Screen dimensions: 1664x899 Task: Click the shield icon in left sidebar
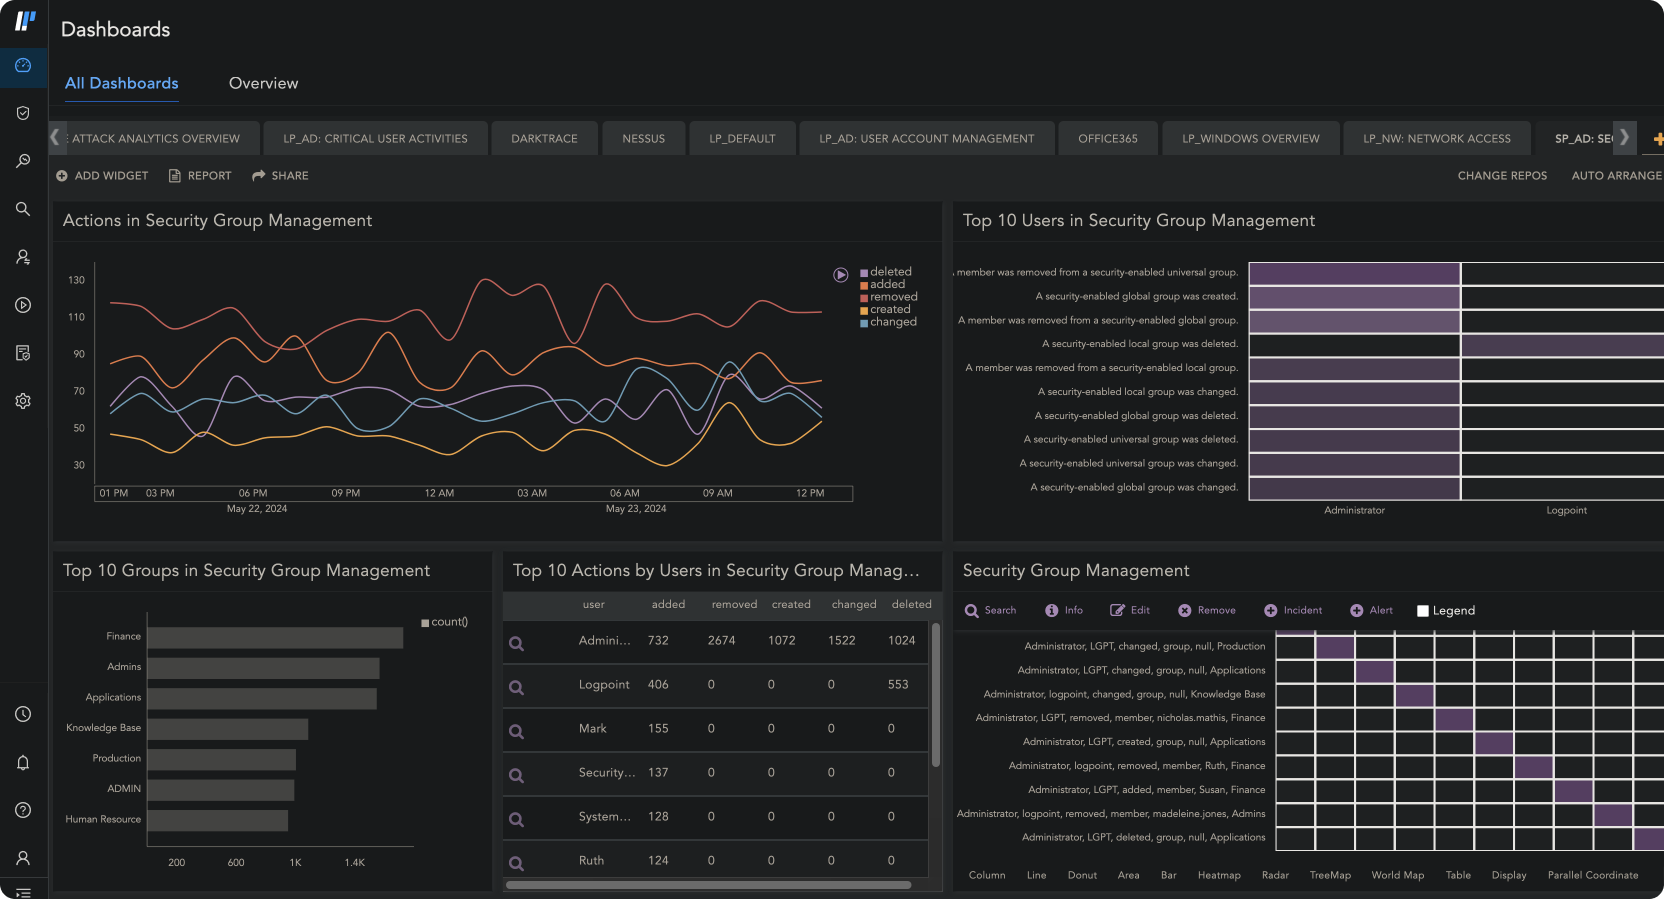coord(23,113)
